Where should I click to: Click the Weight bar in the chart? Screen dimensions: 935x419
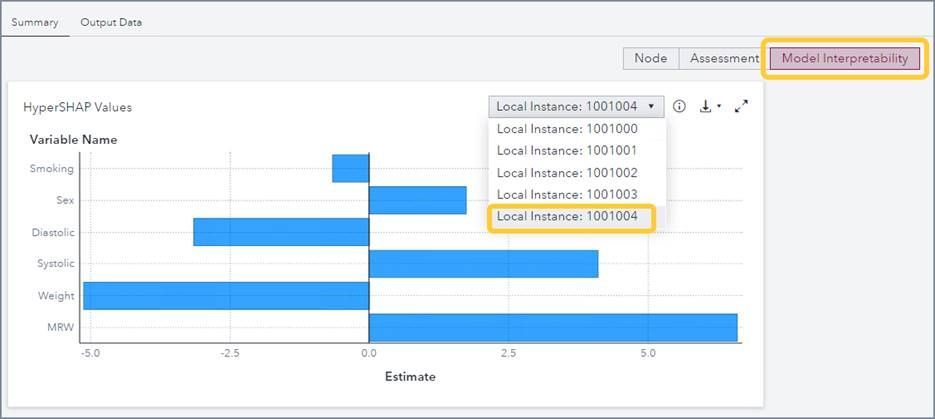(x=226, y=296)
